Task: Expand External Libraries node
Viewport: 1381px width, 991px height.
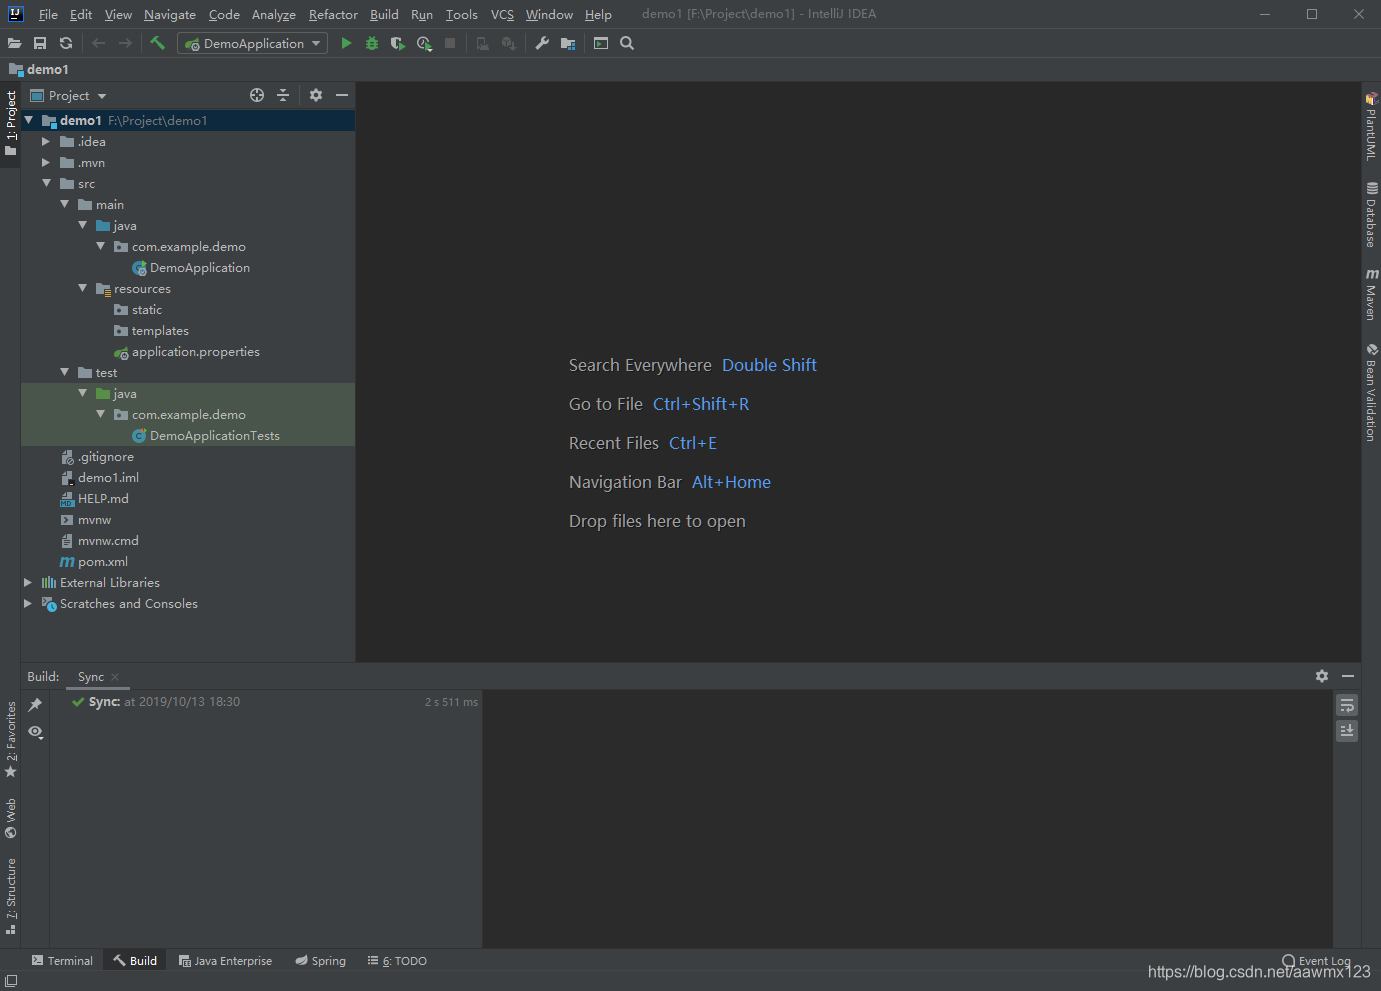Action: coord(28,582)
